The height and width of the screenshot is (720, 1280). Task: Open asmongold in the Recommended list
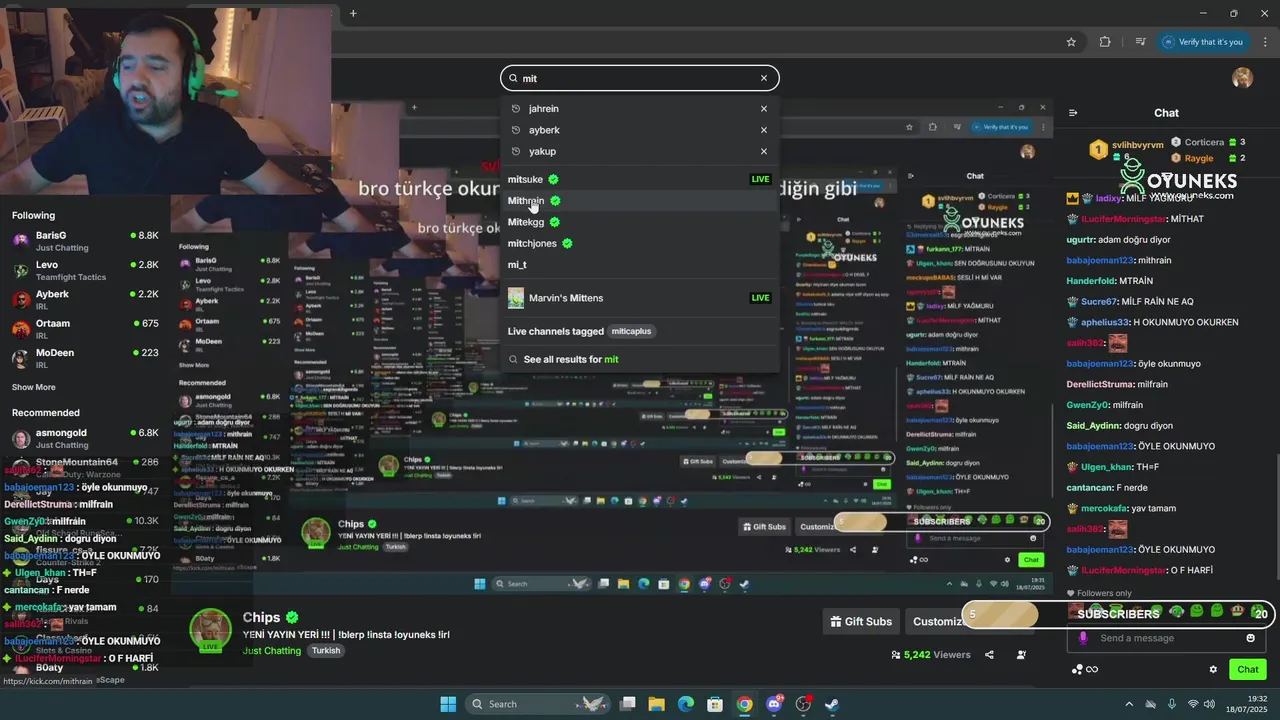[x=85, y=438]
